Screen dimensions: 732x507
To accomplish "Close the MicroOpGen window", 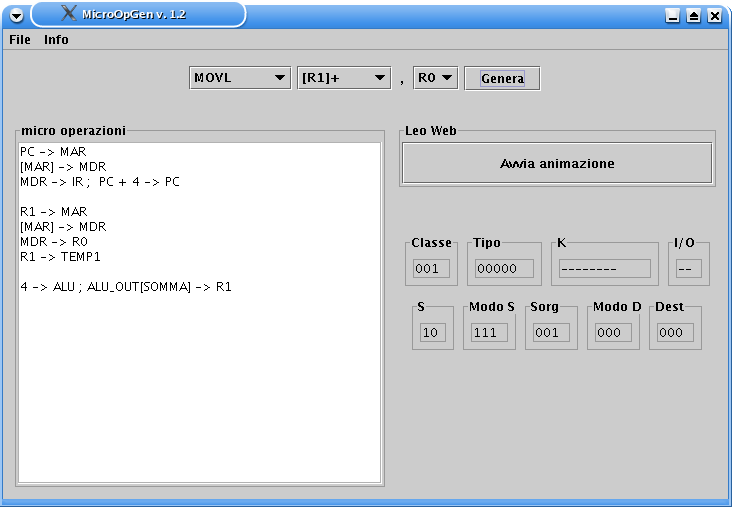I will click(714, 15).
